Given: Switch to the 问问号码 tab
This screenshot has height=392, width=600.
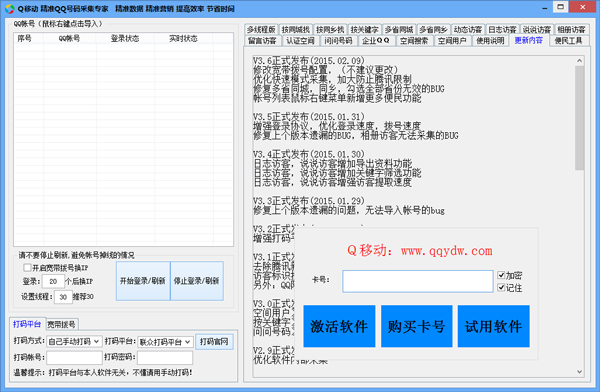Looking at the screenshot, I should click(338, 41).
